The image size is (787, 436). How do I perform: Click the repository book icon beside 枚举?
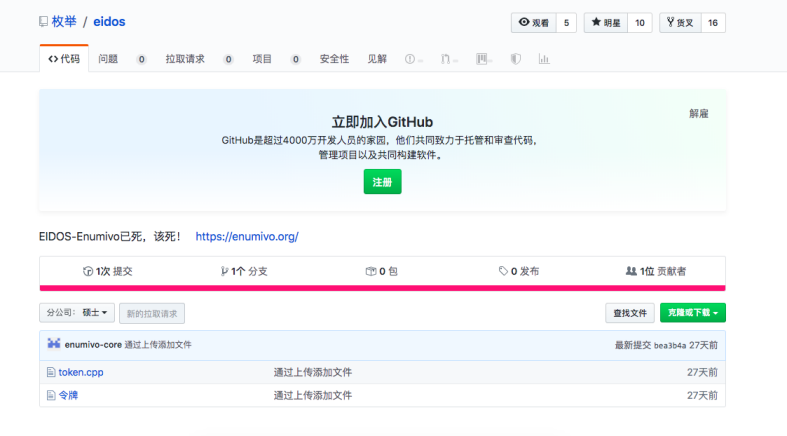[x=44, y=22]
